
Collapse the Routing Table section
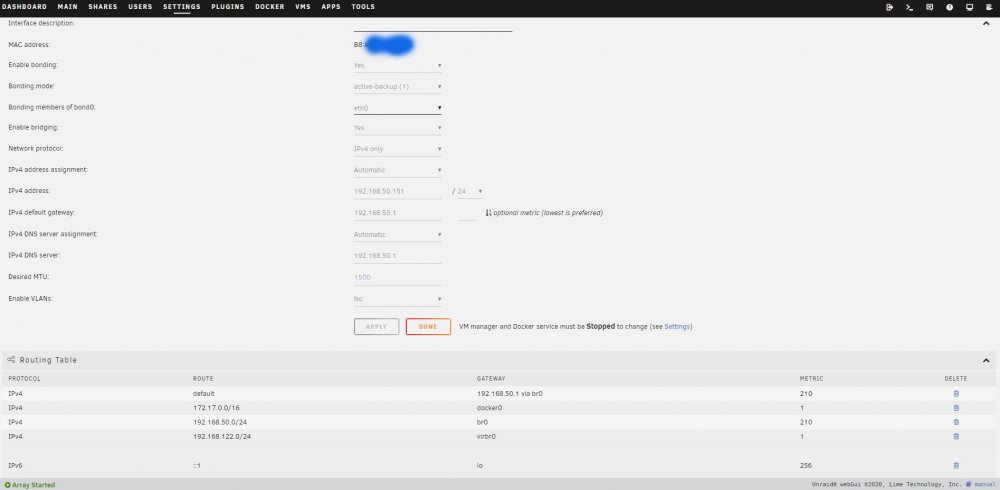click(x=986, y=360)
